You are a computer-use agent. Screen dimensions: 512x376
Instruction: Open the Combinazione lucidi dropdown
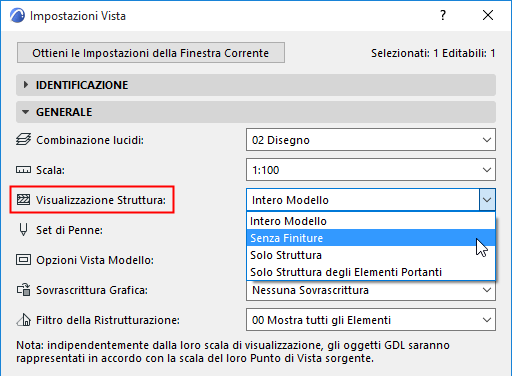pos(371,140)
